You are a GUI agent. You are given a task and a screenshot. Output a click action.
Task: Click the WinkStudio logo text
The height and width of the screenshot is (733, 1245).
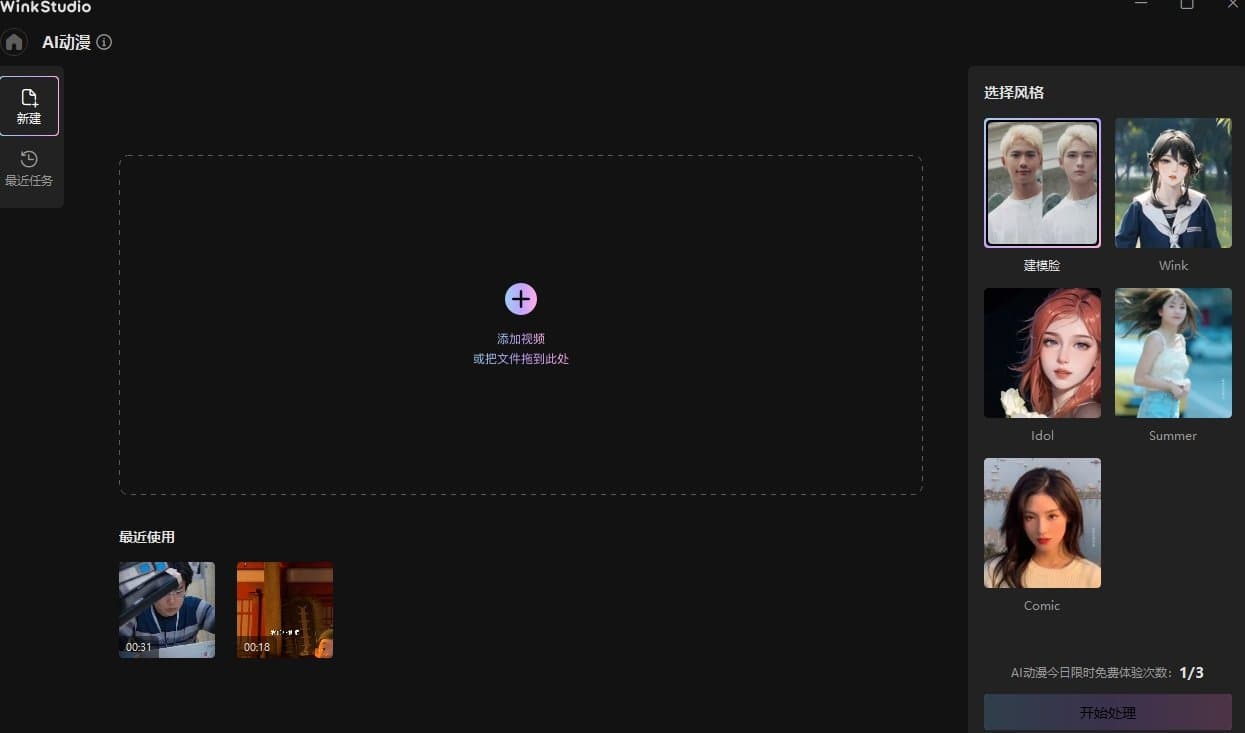click(46, 7)
